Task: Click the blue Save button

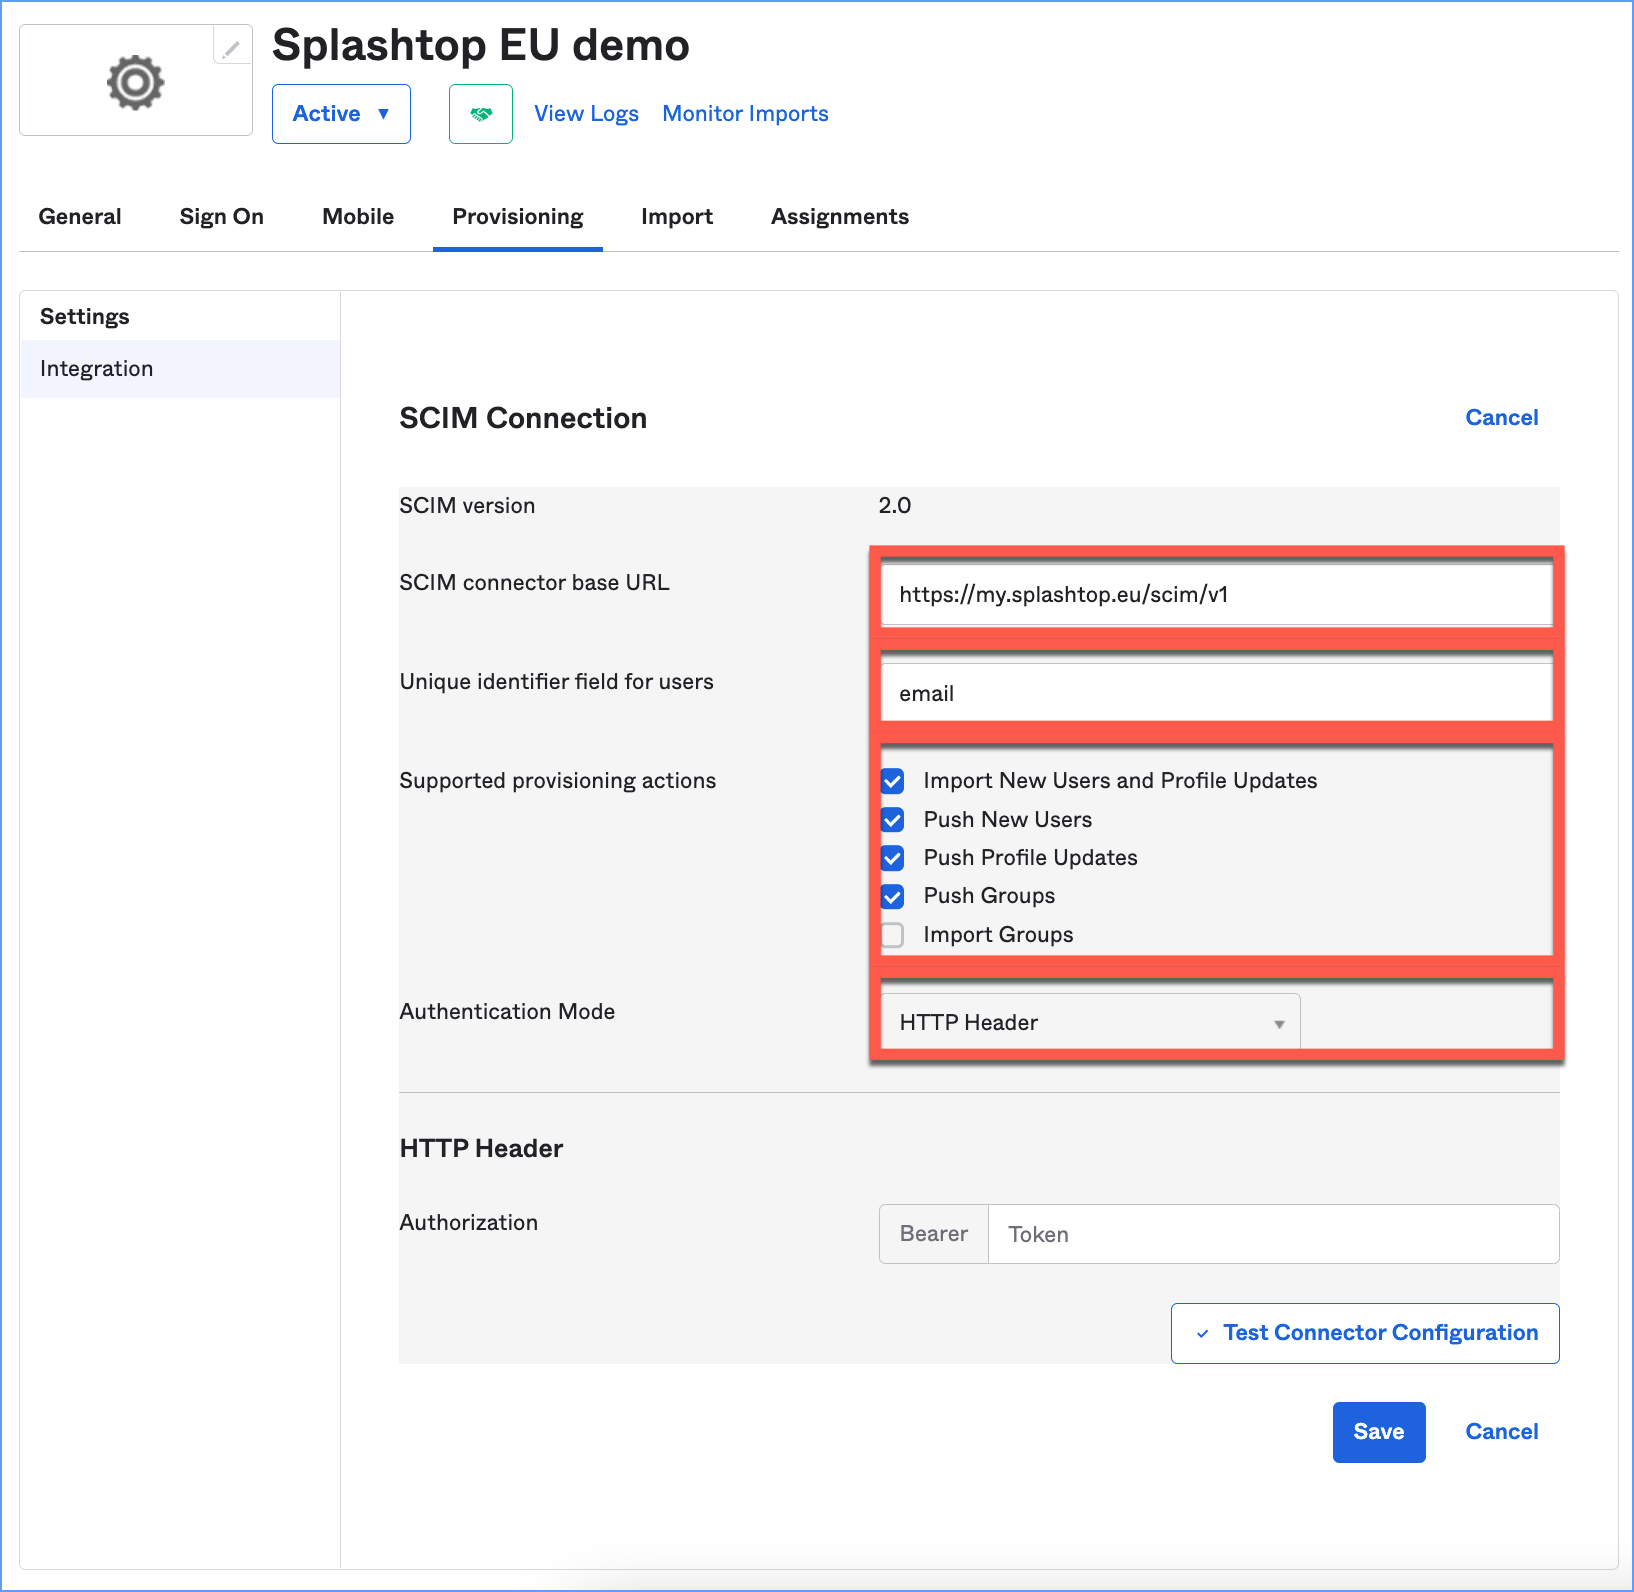Action: pos(1379,1432)
